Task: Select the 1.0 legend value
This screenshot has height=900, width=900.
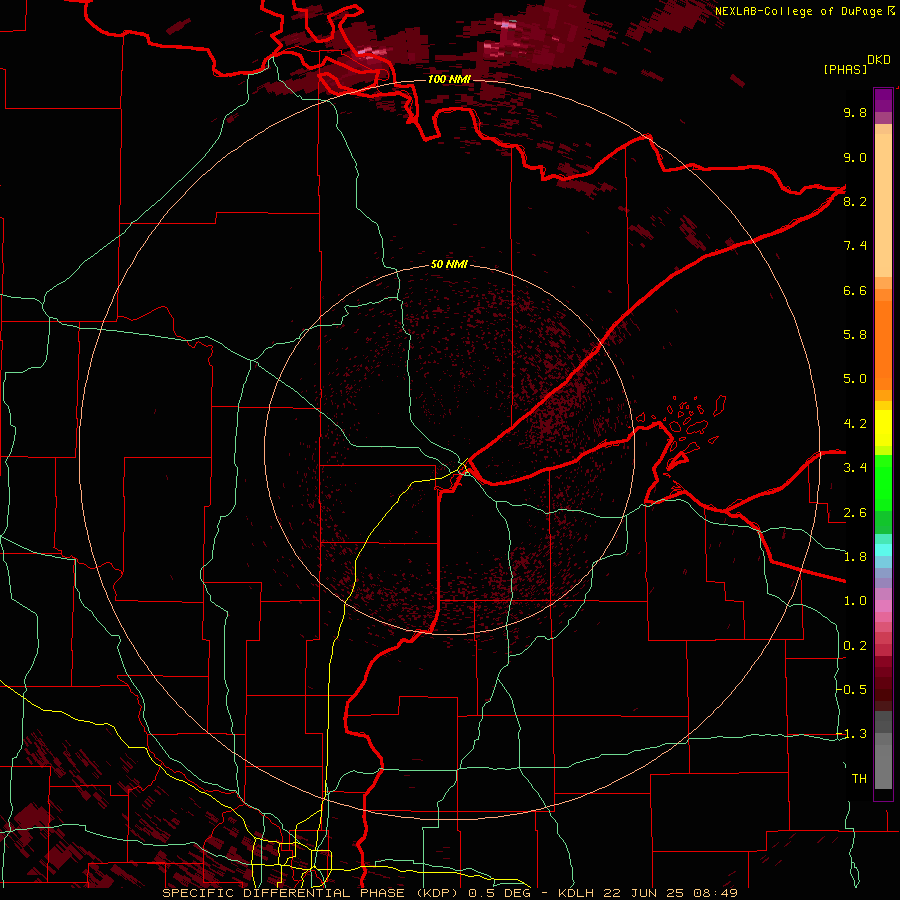Action: coord(855,601)
